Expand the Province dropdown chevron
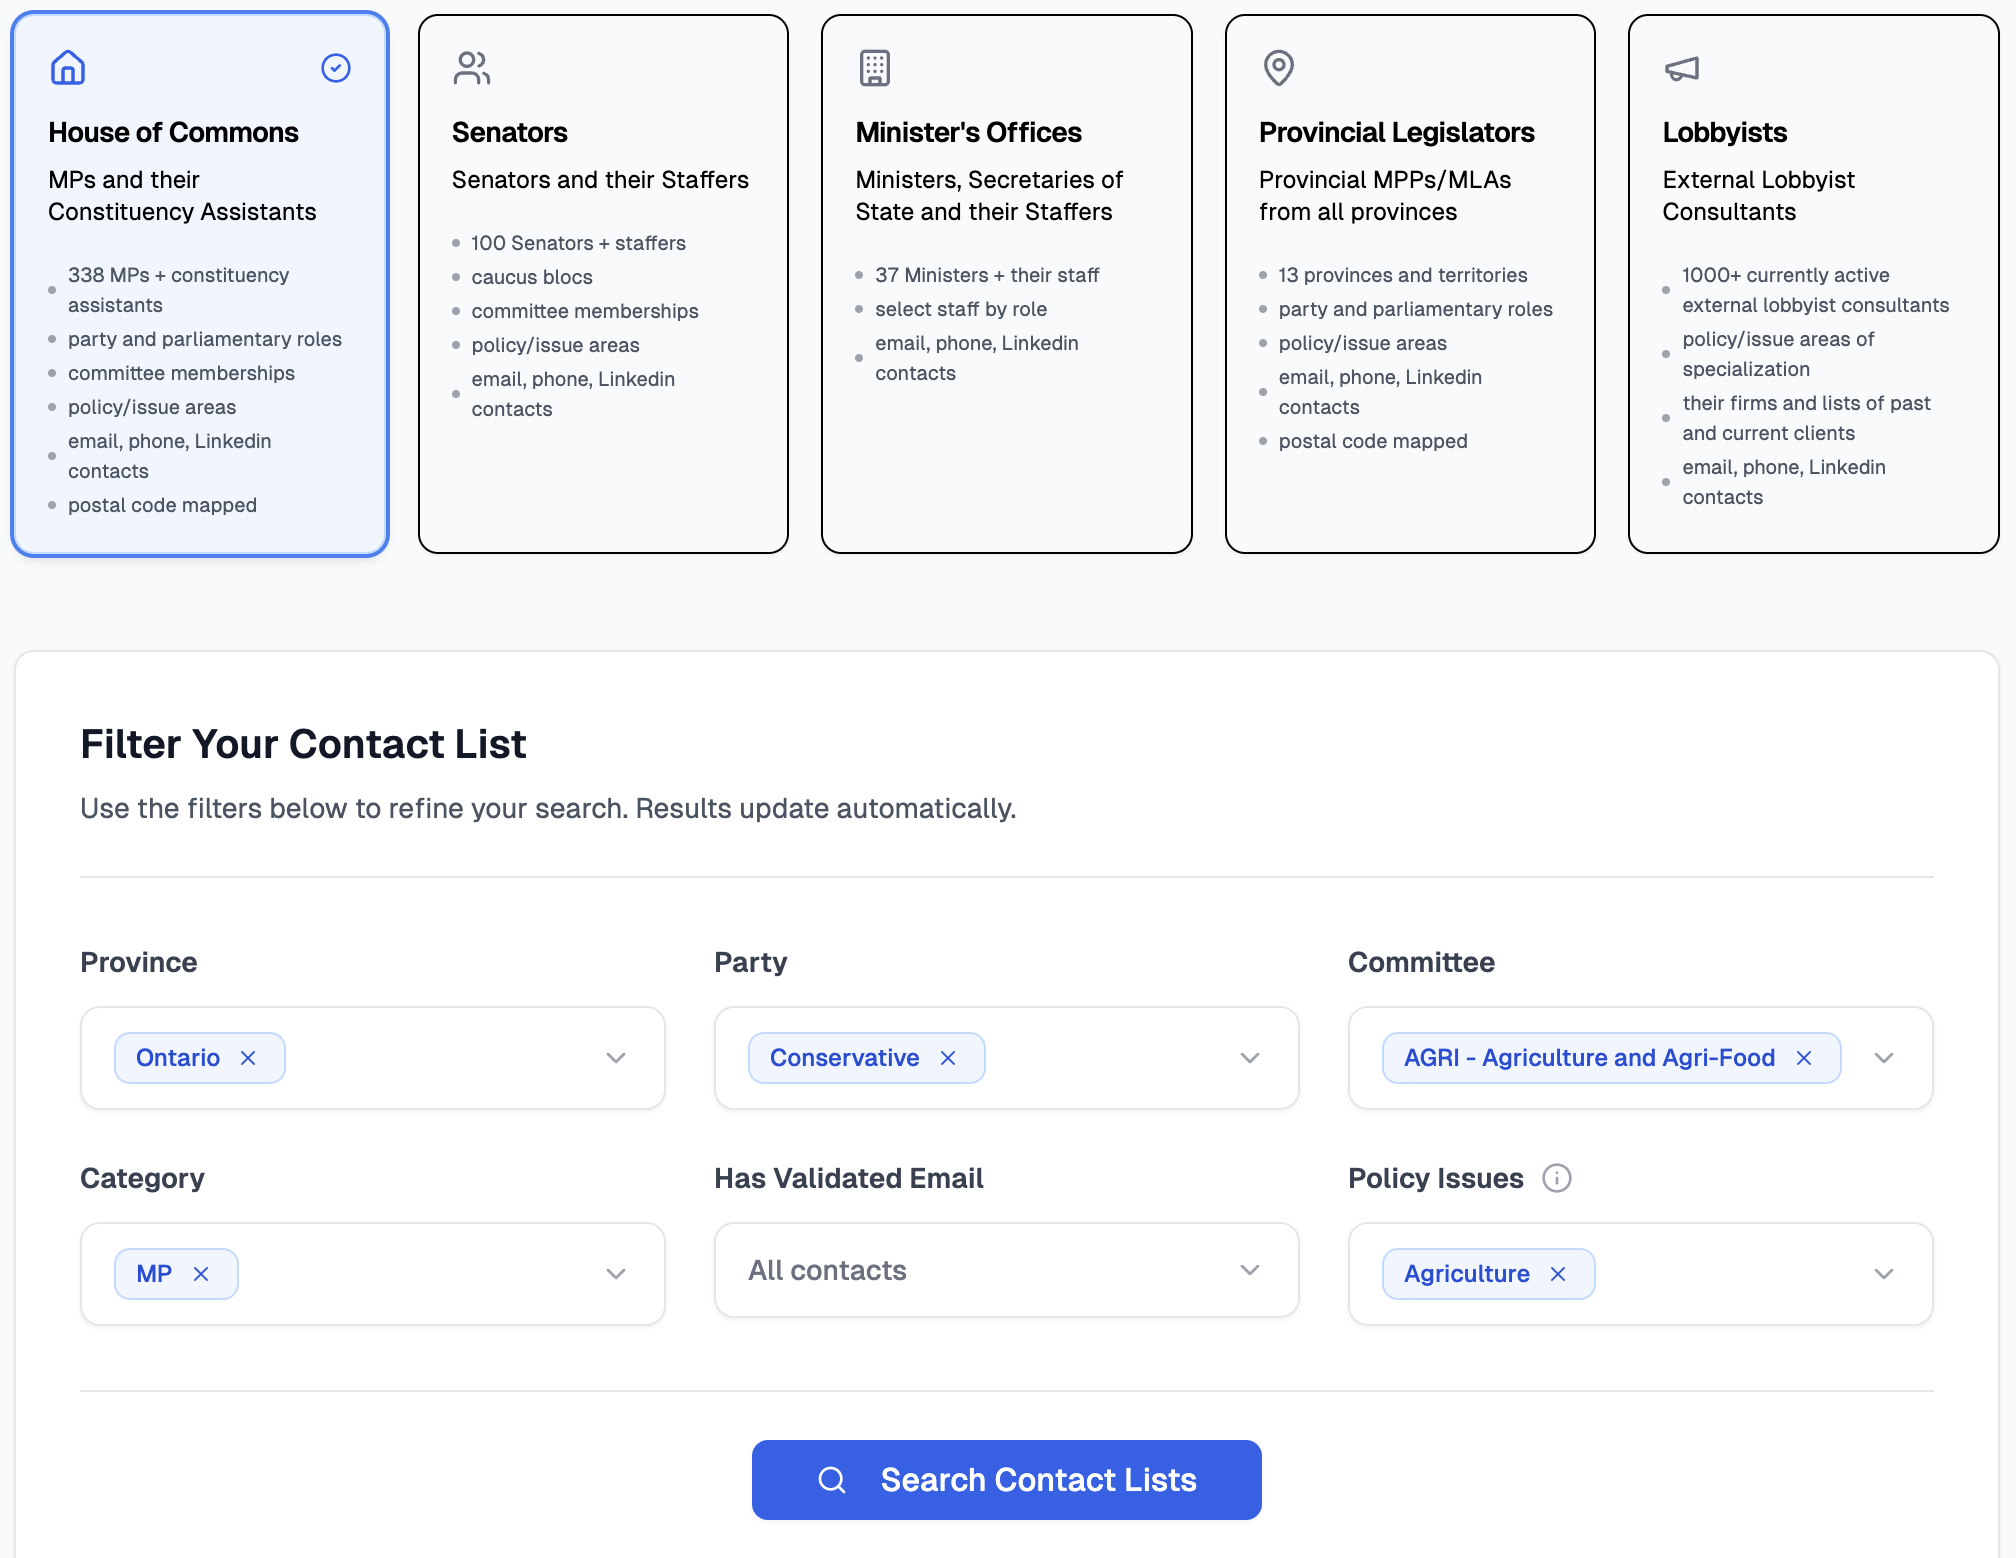The height and width of the screenshot is (1558, 2016). (x=616, y=1058)
